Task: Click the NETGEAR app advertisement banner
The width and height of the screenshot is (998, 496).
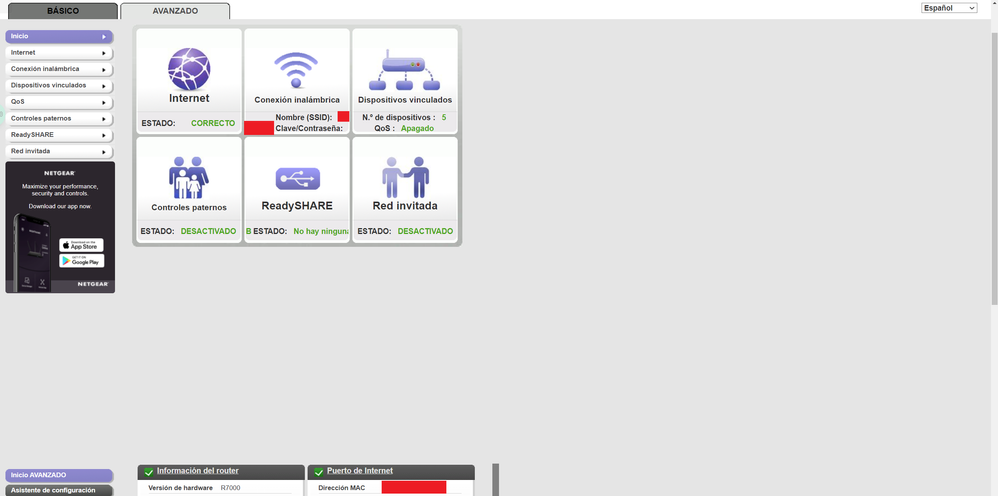Action: pyautogui.click(x=60, y=227)
